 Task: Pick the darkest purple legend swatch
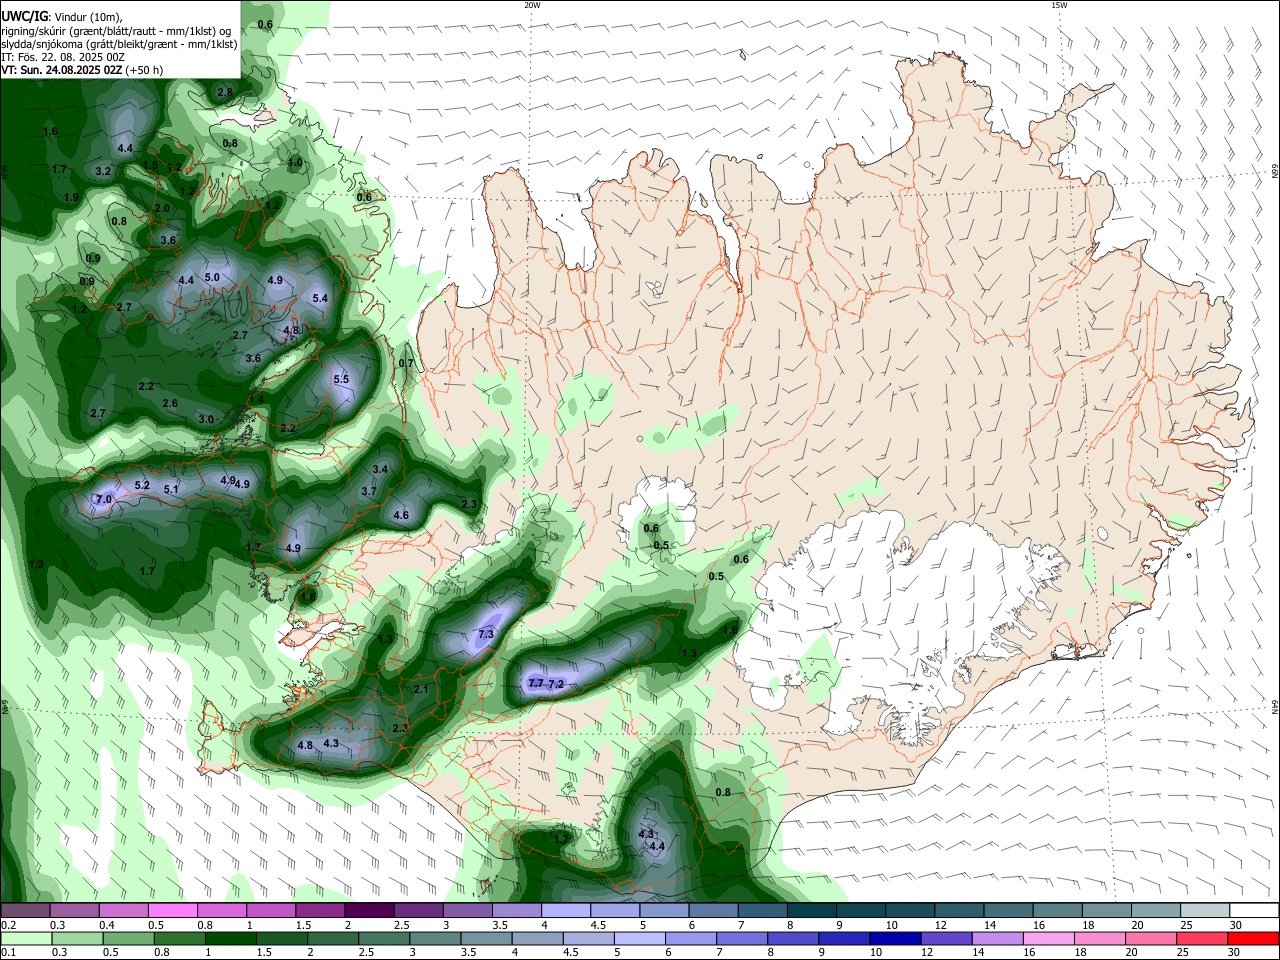pyautogui.click(x=368, y=910)
